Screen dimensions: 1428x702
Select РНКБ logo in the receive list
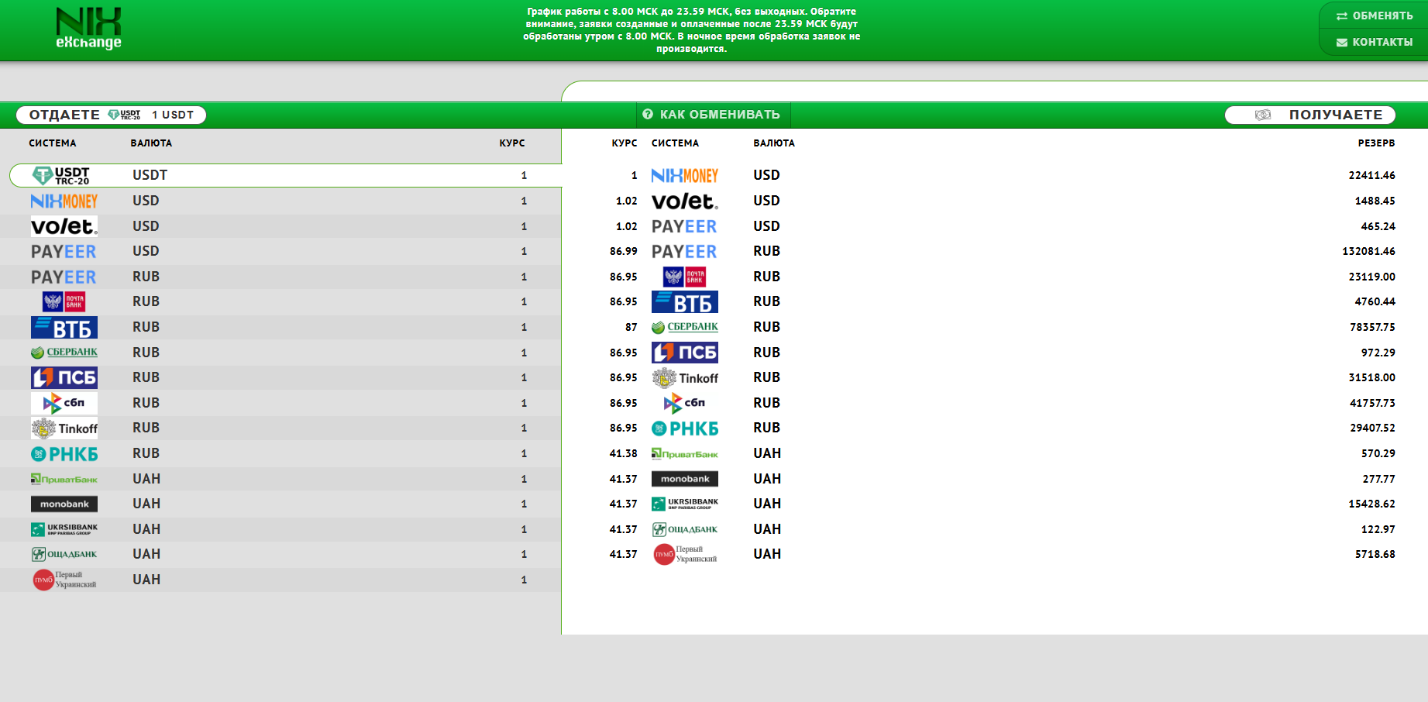point(685,428)
